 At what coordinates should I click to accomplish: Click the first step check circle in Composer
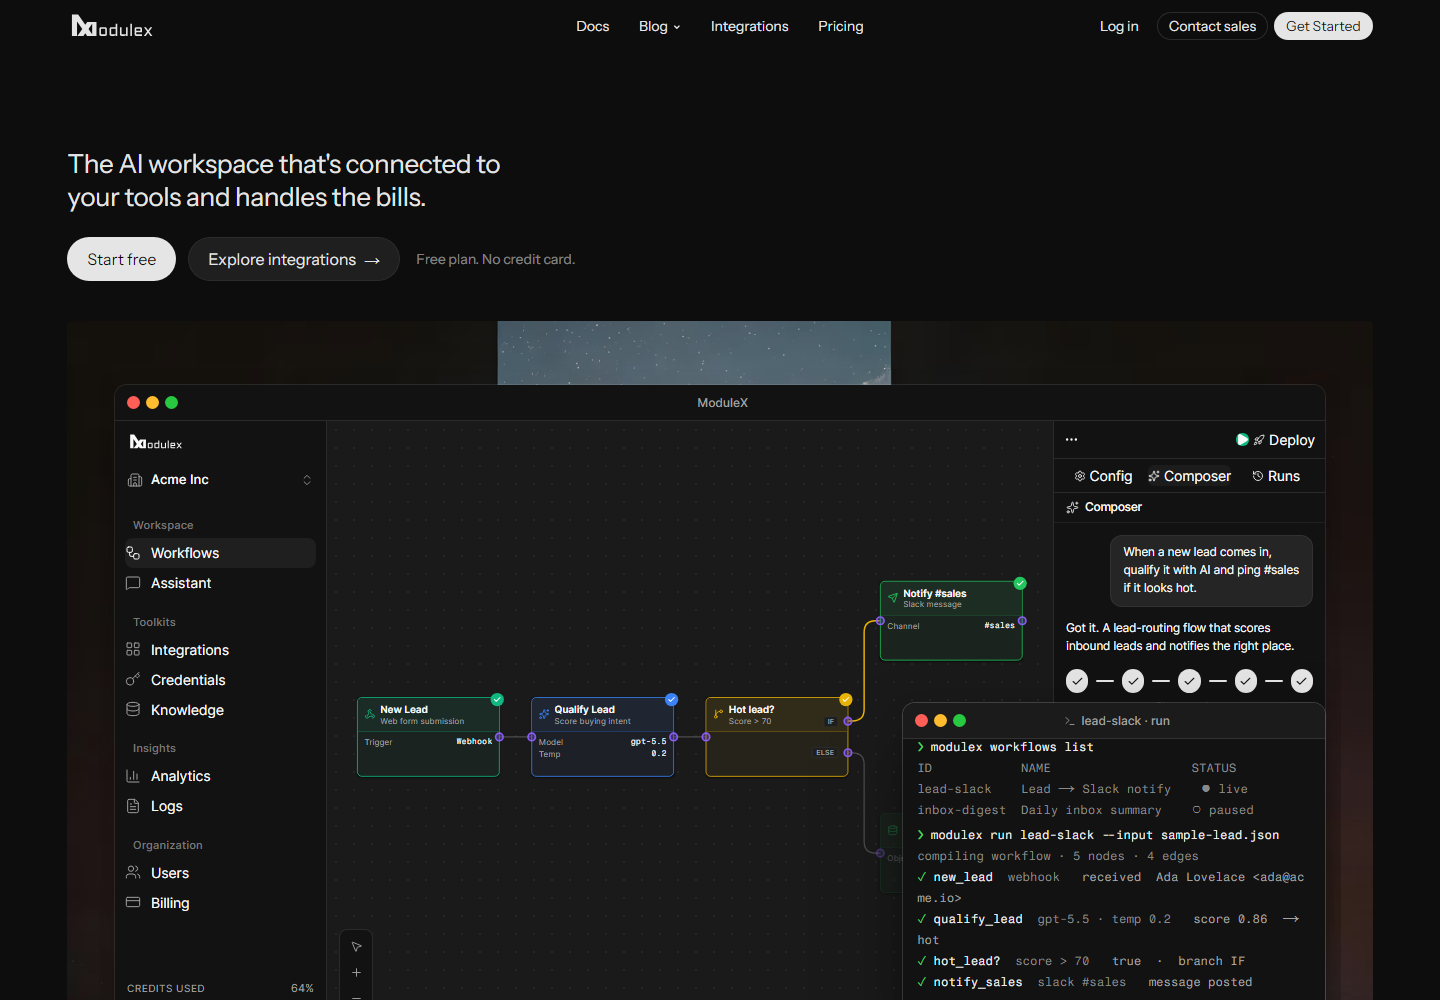1077,681
